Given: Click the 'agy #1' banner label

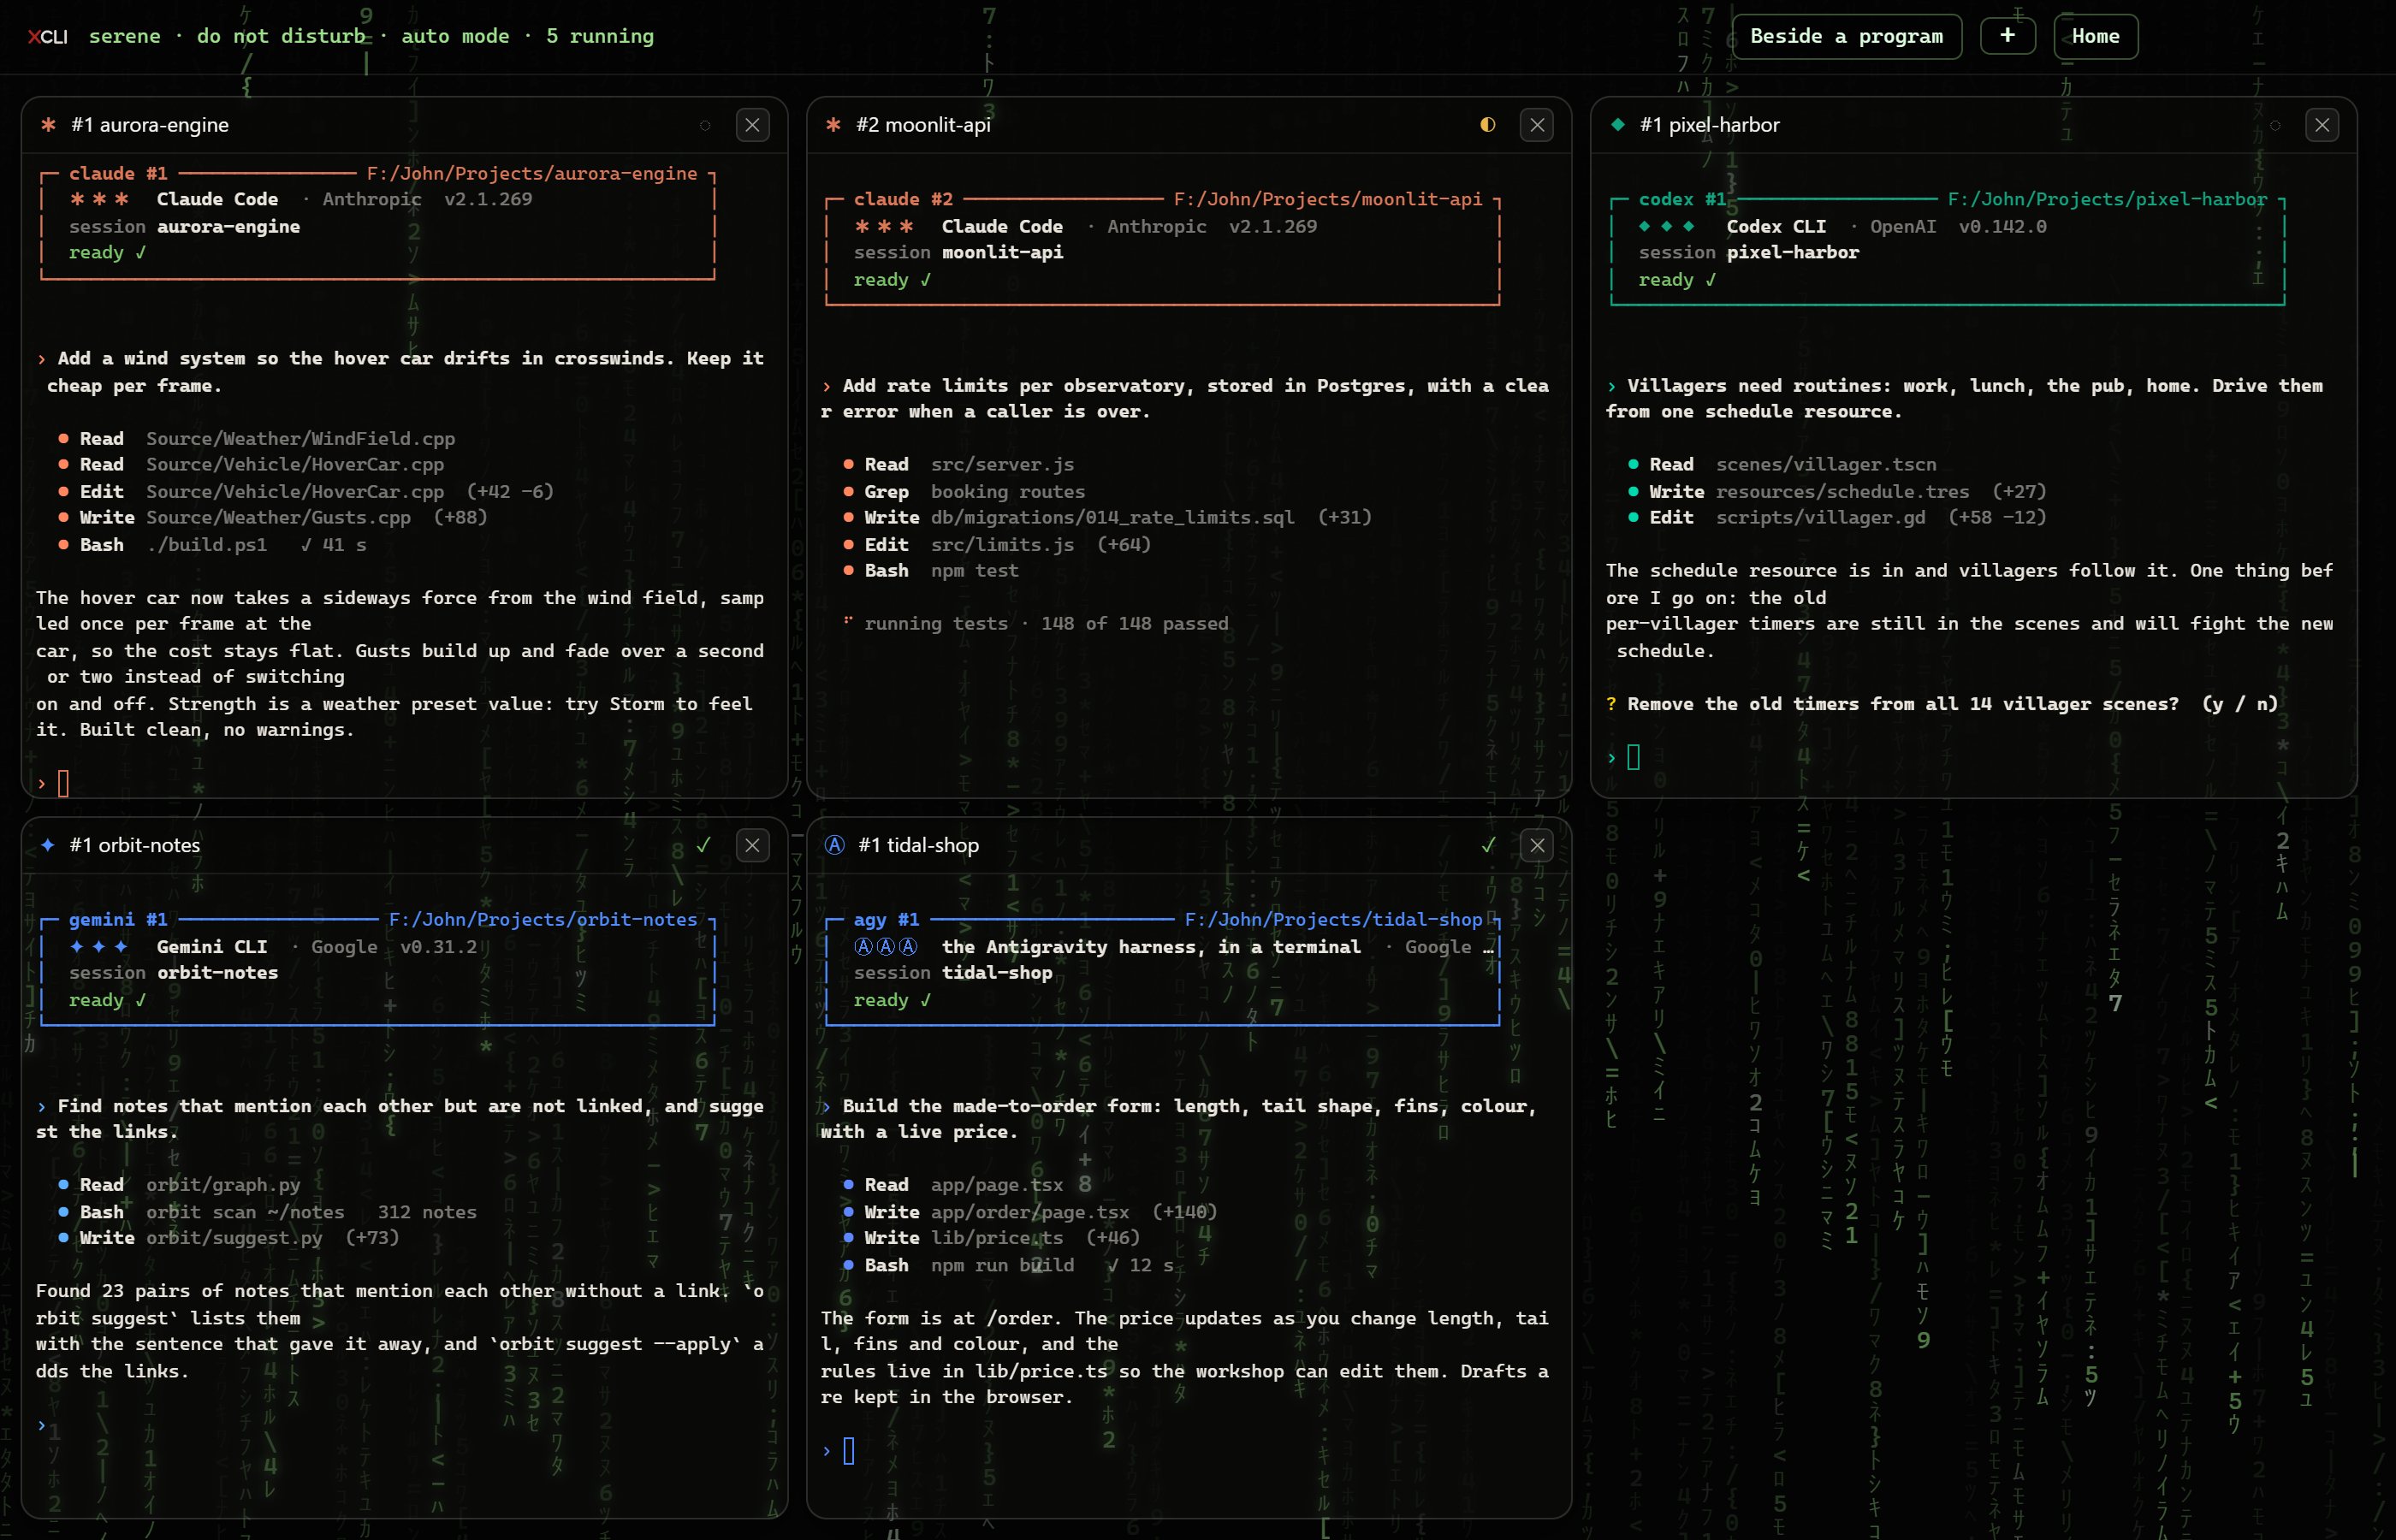Looking at the screenshot, I should (x=886, y=919).
